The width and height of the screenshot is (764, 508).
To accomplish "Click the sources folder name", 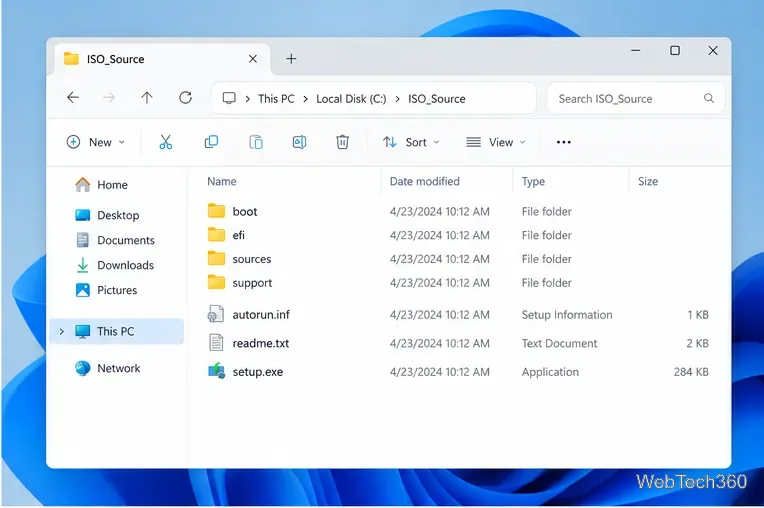I will pyautogui.click(x=251, y=259).
